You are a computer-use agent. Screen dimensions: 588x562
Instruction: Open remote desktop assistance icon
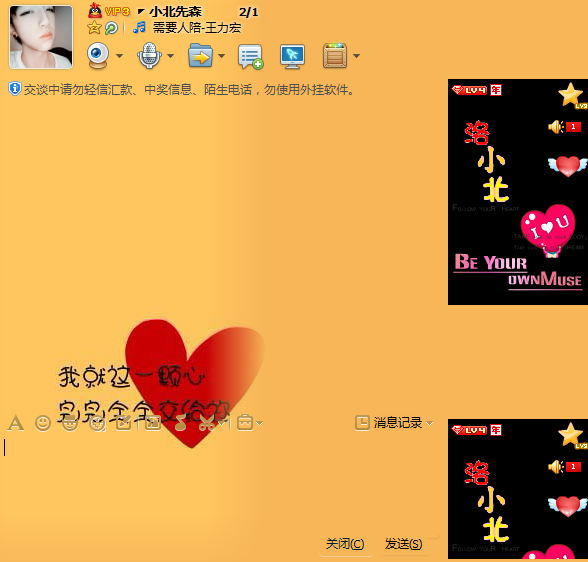pos(292,56)
